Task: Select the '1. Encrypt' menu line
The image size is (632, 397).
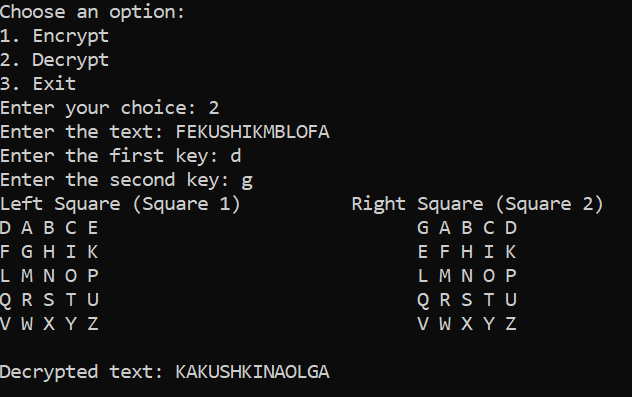Action: point(54,36)
